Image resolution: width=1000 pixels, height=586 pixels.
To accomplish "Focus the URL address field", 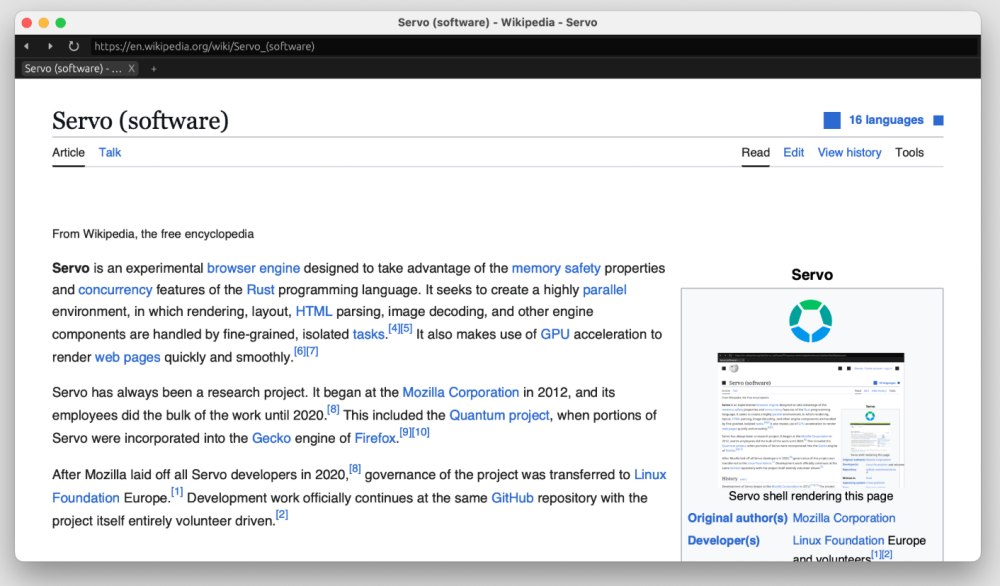I will click(530, 46).
